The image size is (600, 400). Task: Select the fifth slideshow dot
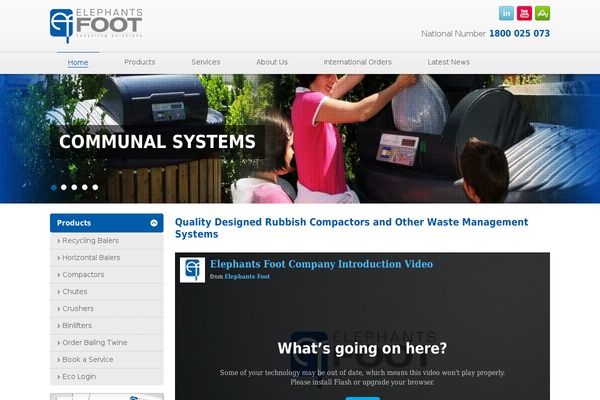(x=95, y=187)
